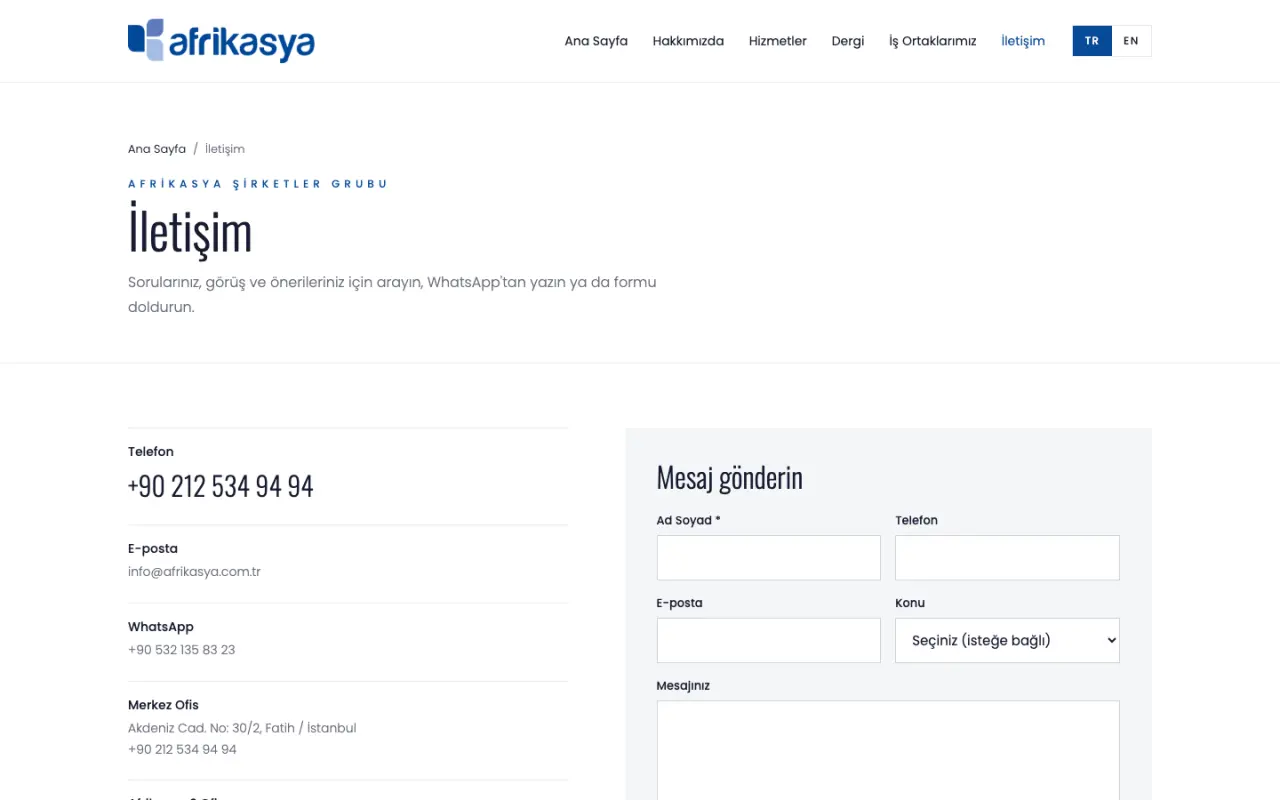Click WhatsApp number +90 532 135 83 23
The height and width of the screenshot is (800, 1280).
point(181,650)
